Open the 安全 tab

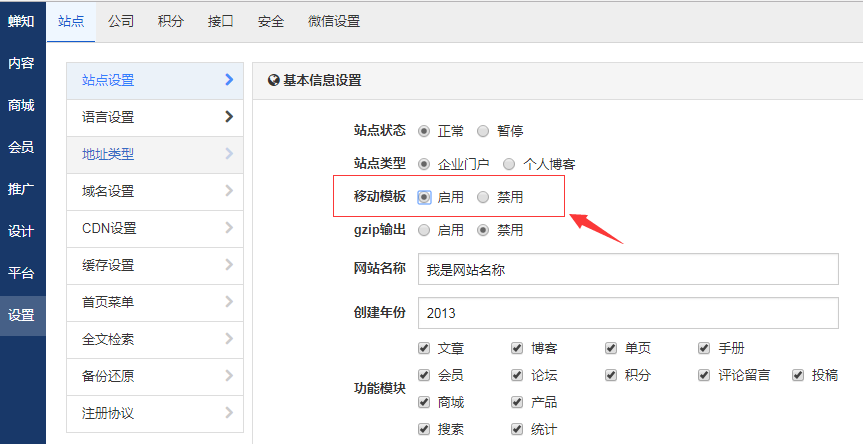point(271,21)
